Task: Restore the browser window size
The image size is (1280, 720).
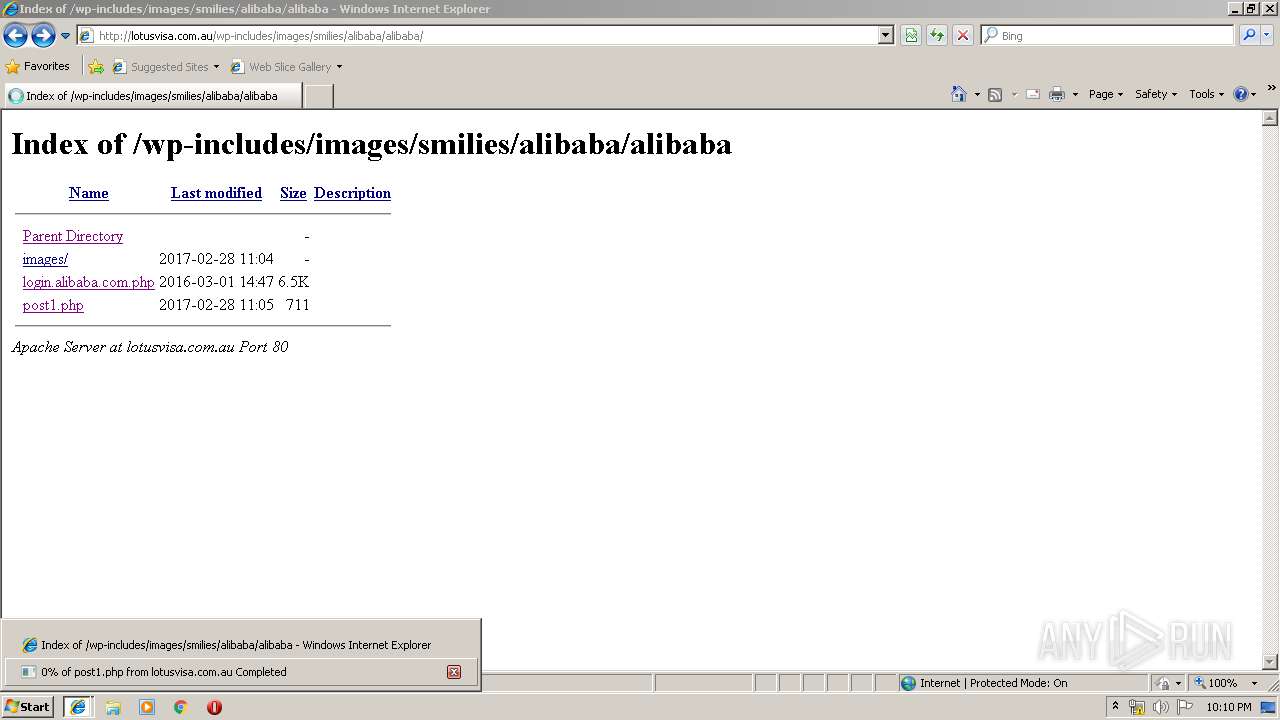Action: tap(1250, 9)
